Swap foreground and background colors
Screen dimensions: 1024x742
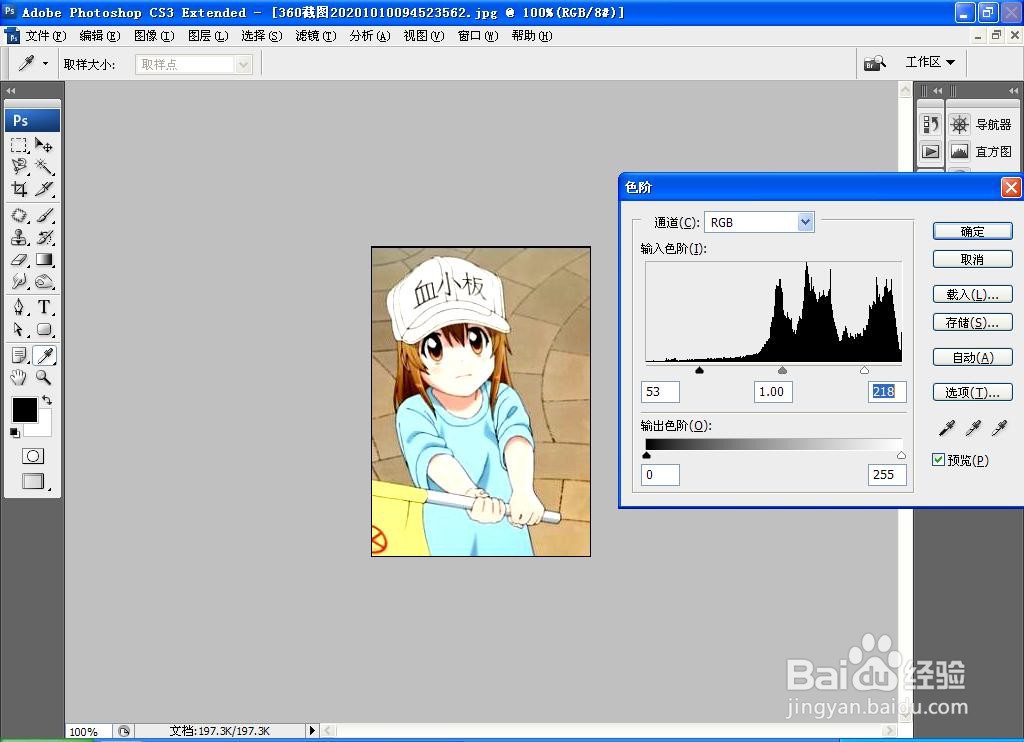pyautogui.click(x=47, y=400)
